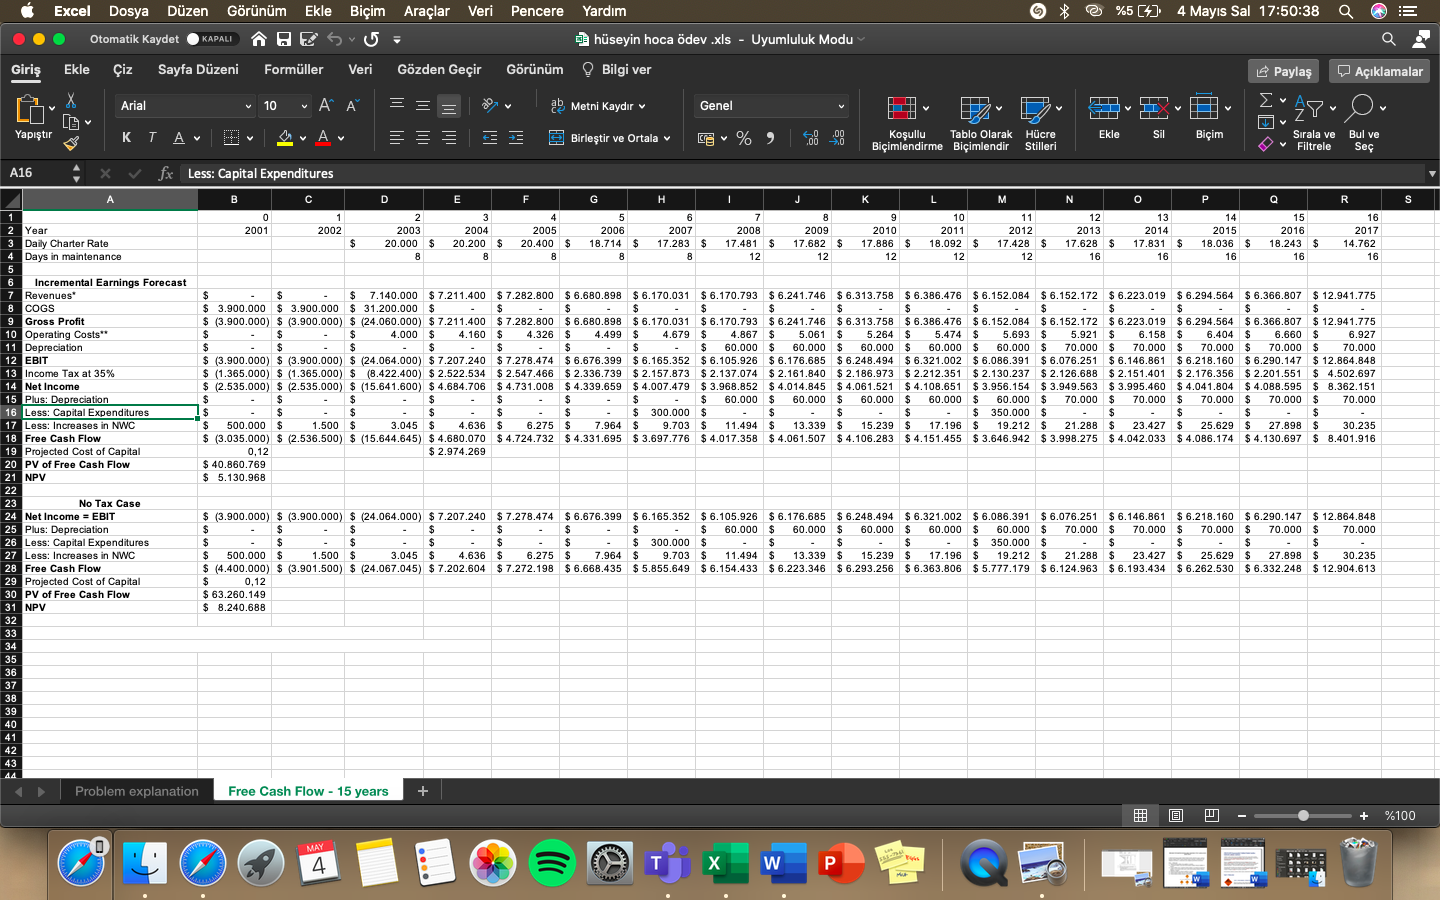Open Tablo Olarak Biçimlendir menu
The height and width of the screenshot is (900, 1440).
(x=981, y=123)
